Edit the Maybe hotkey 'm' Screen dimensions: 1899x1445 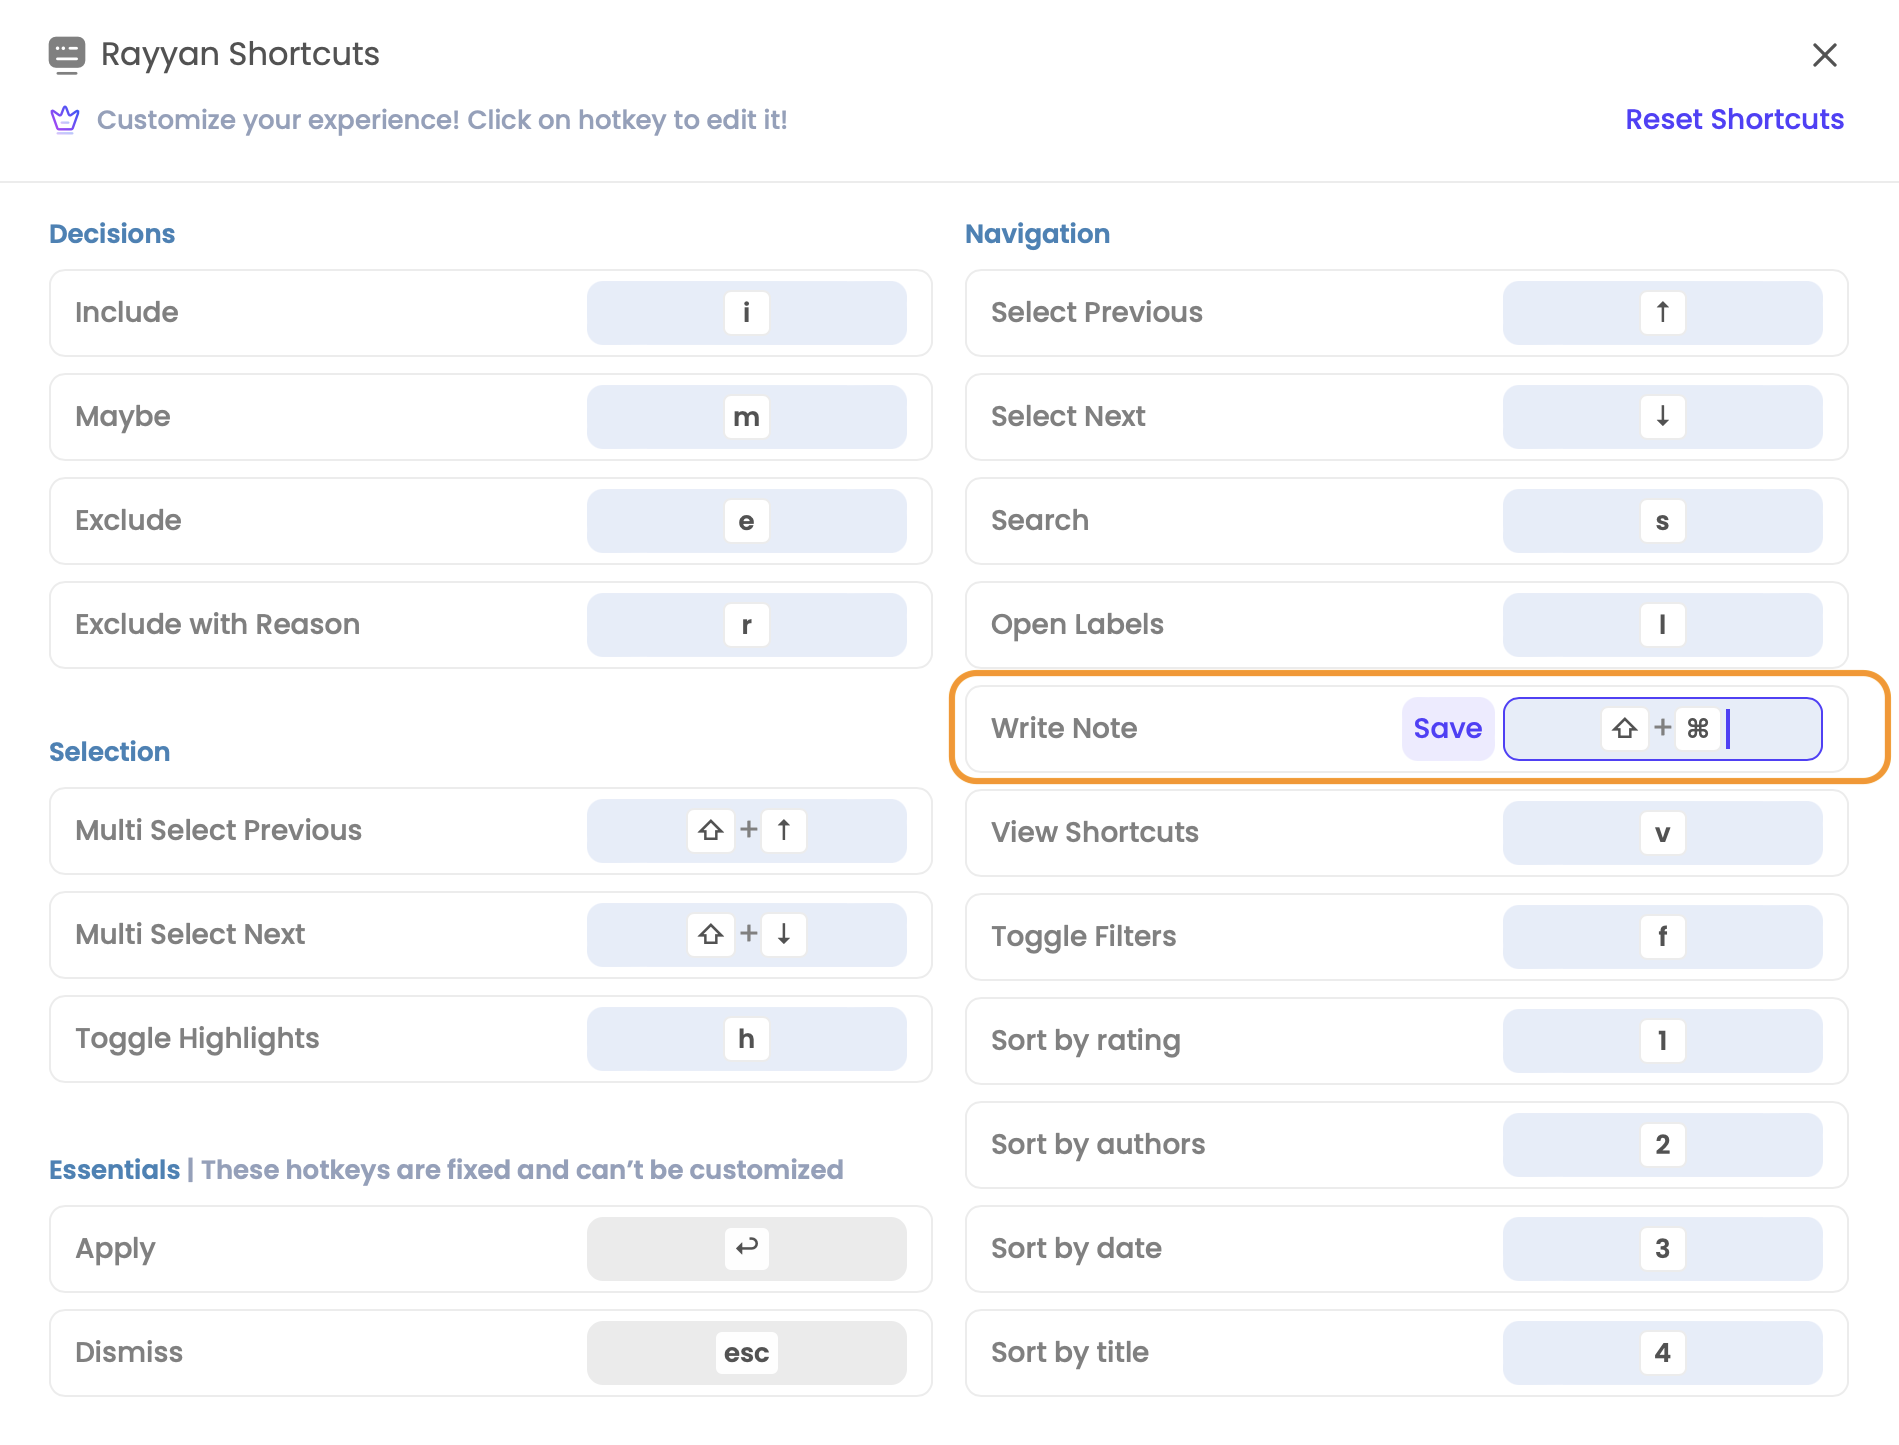[746, 416]
